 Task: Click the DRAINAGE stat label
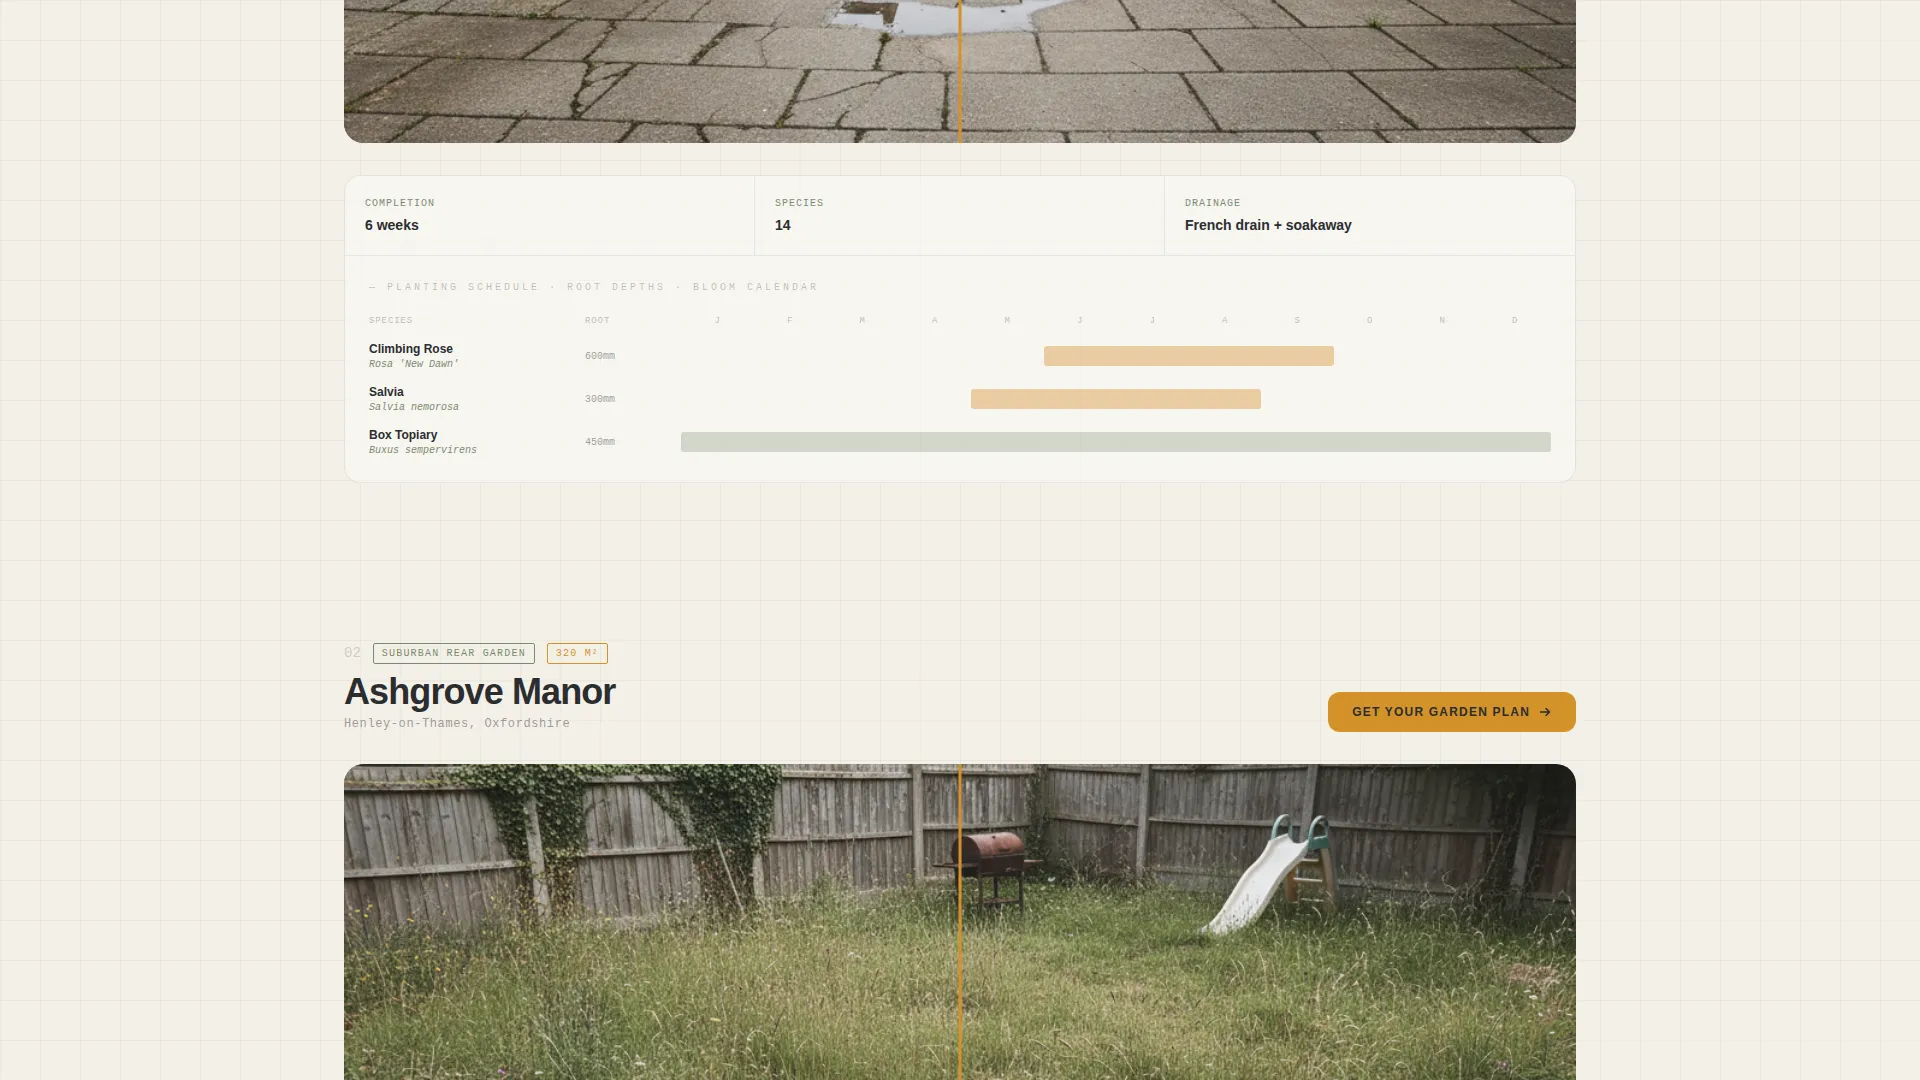pyautogui.click(x=1212, y=203)
